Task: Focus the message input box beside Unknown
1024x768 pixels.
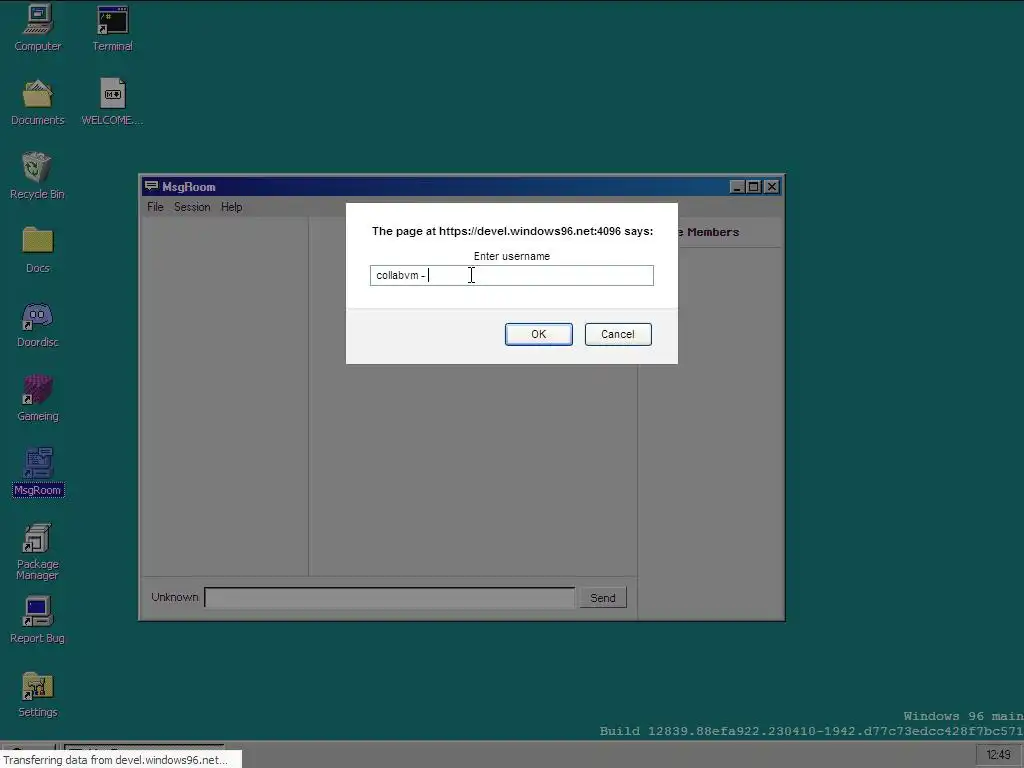Action: pyautogui.click(x=390, y=598)
